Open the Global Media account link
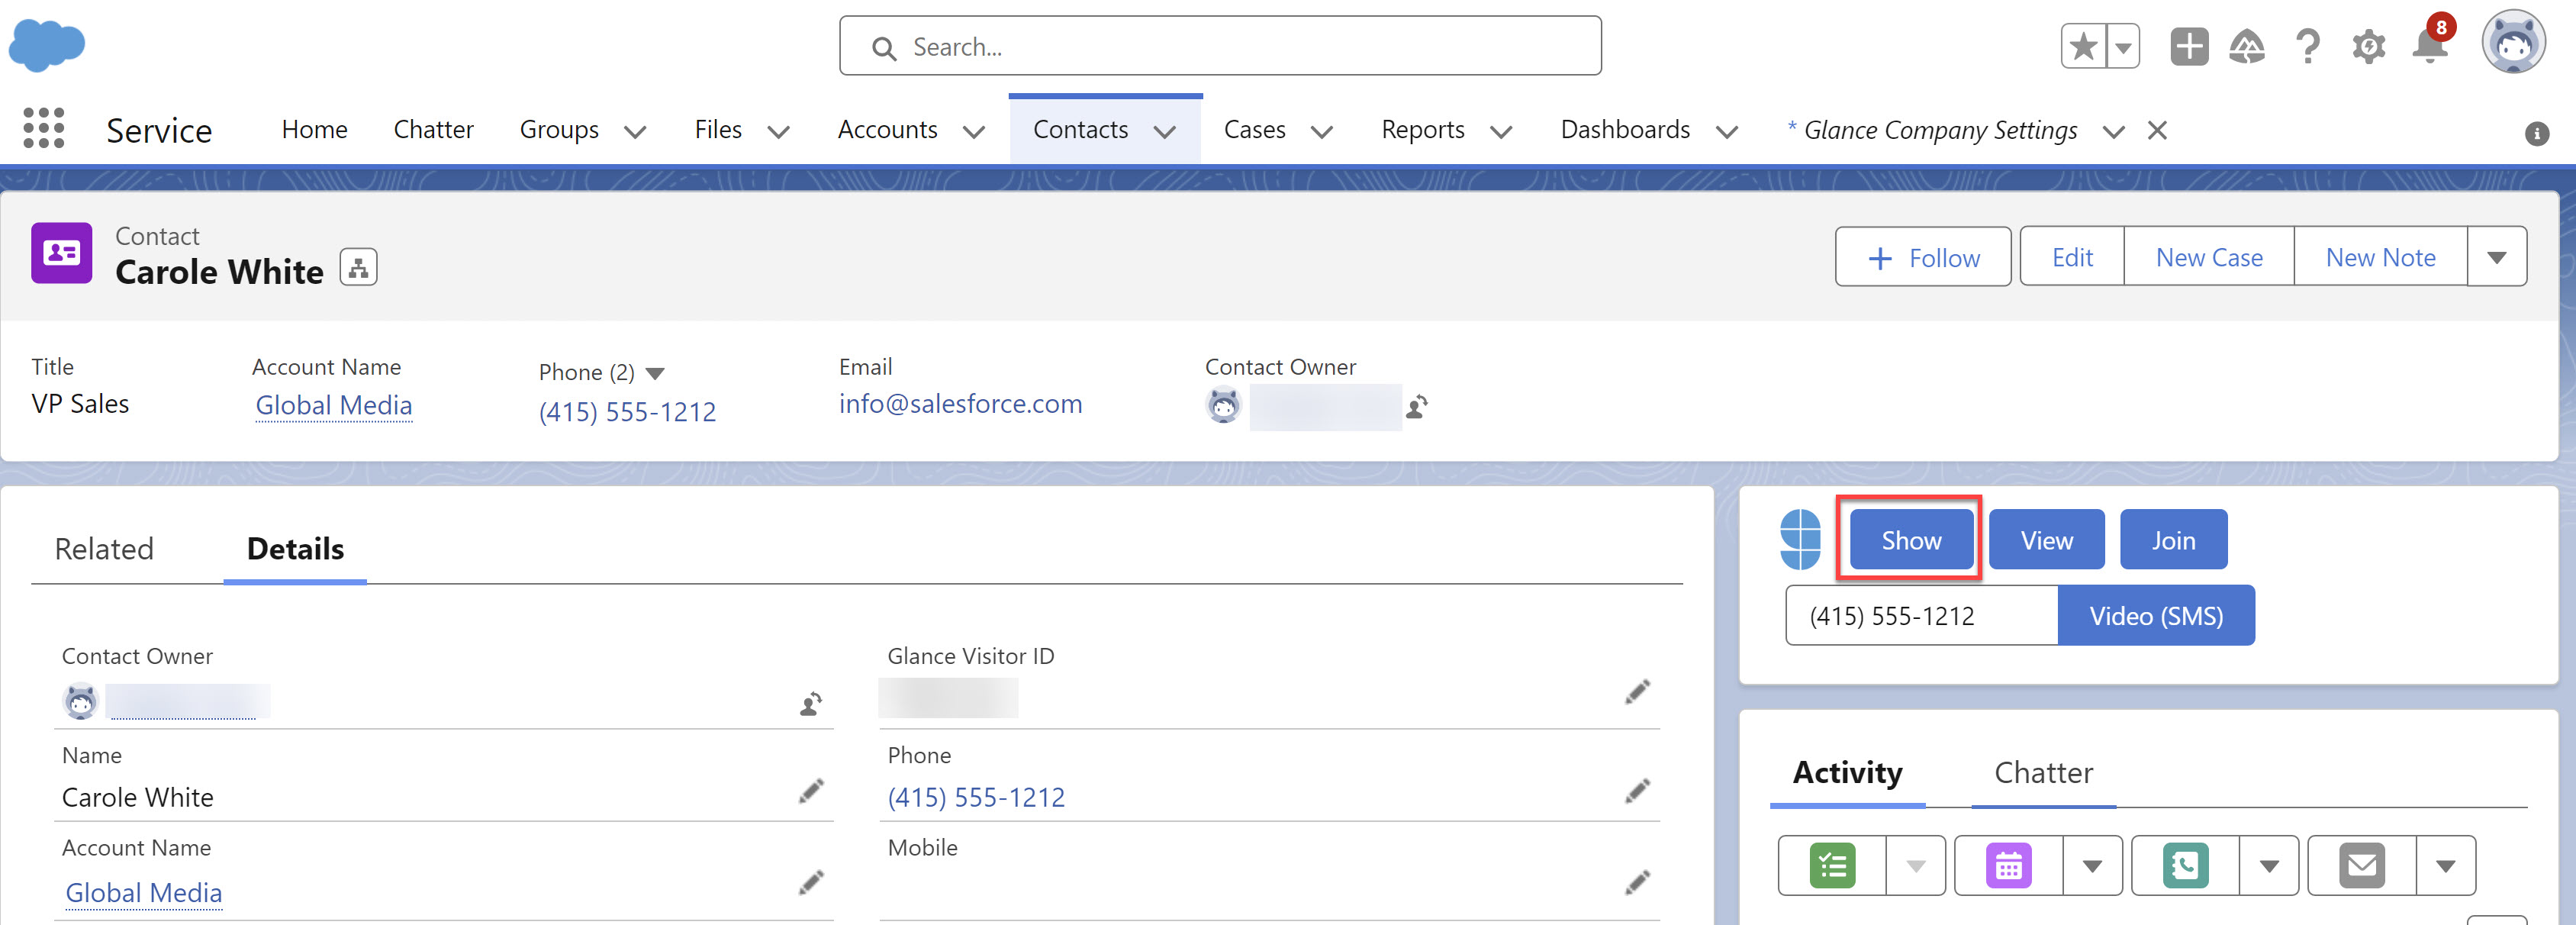 pos(334,405)
